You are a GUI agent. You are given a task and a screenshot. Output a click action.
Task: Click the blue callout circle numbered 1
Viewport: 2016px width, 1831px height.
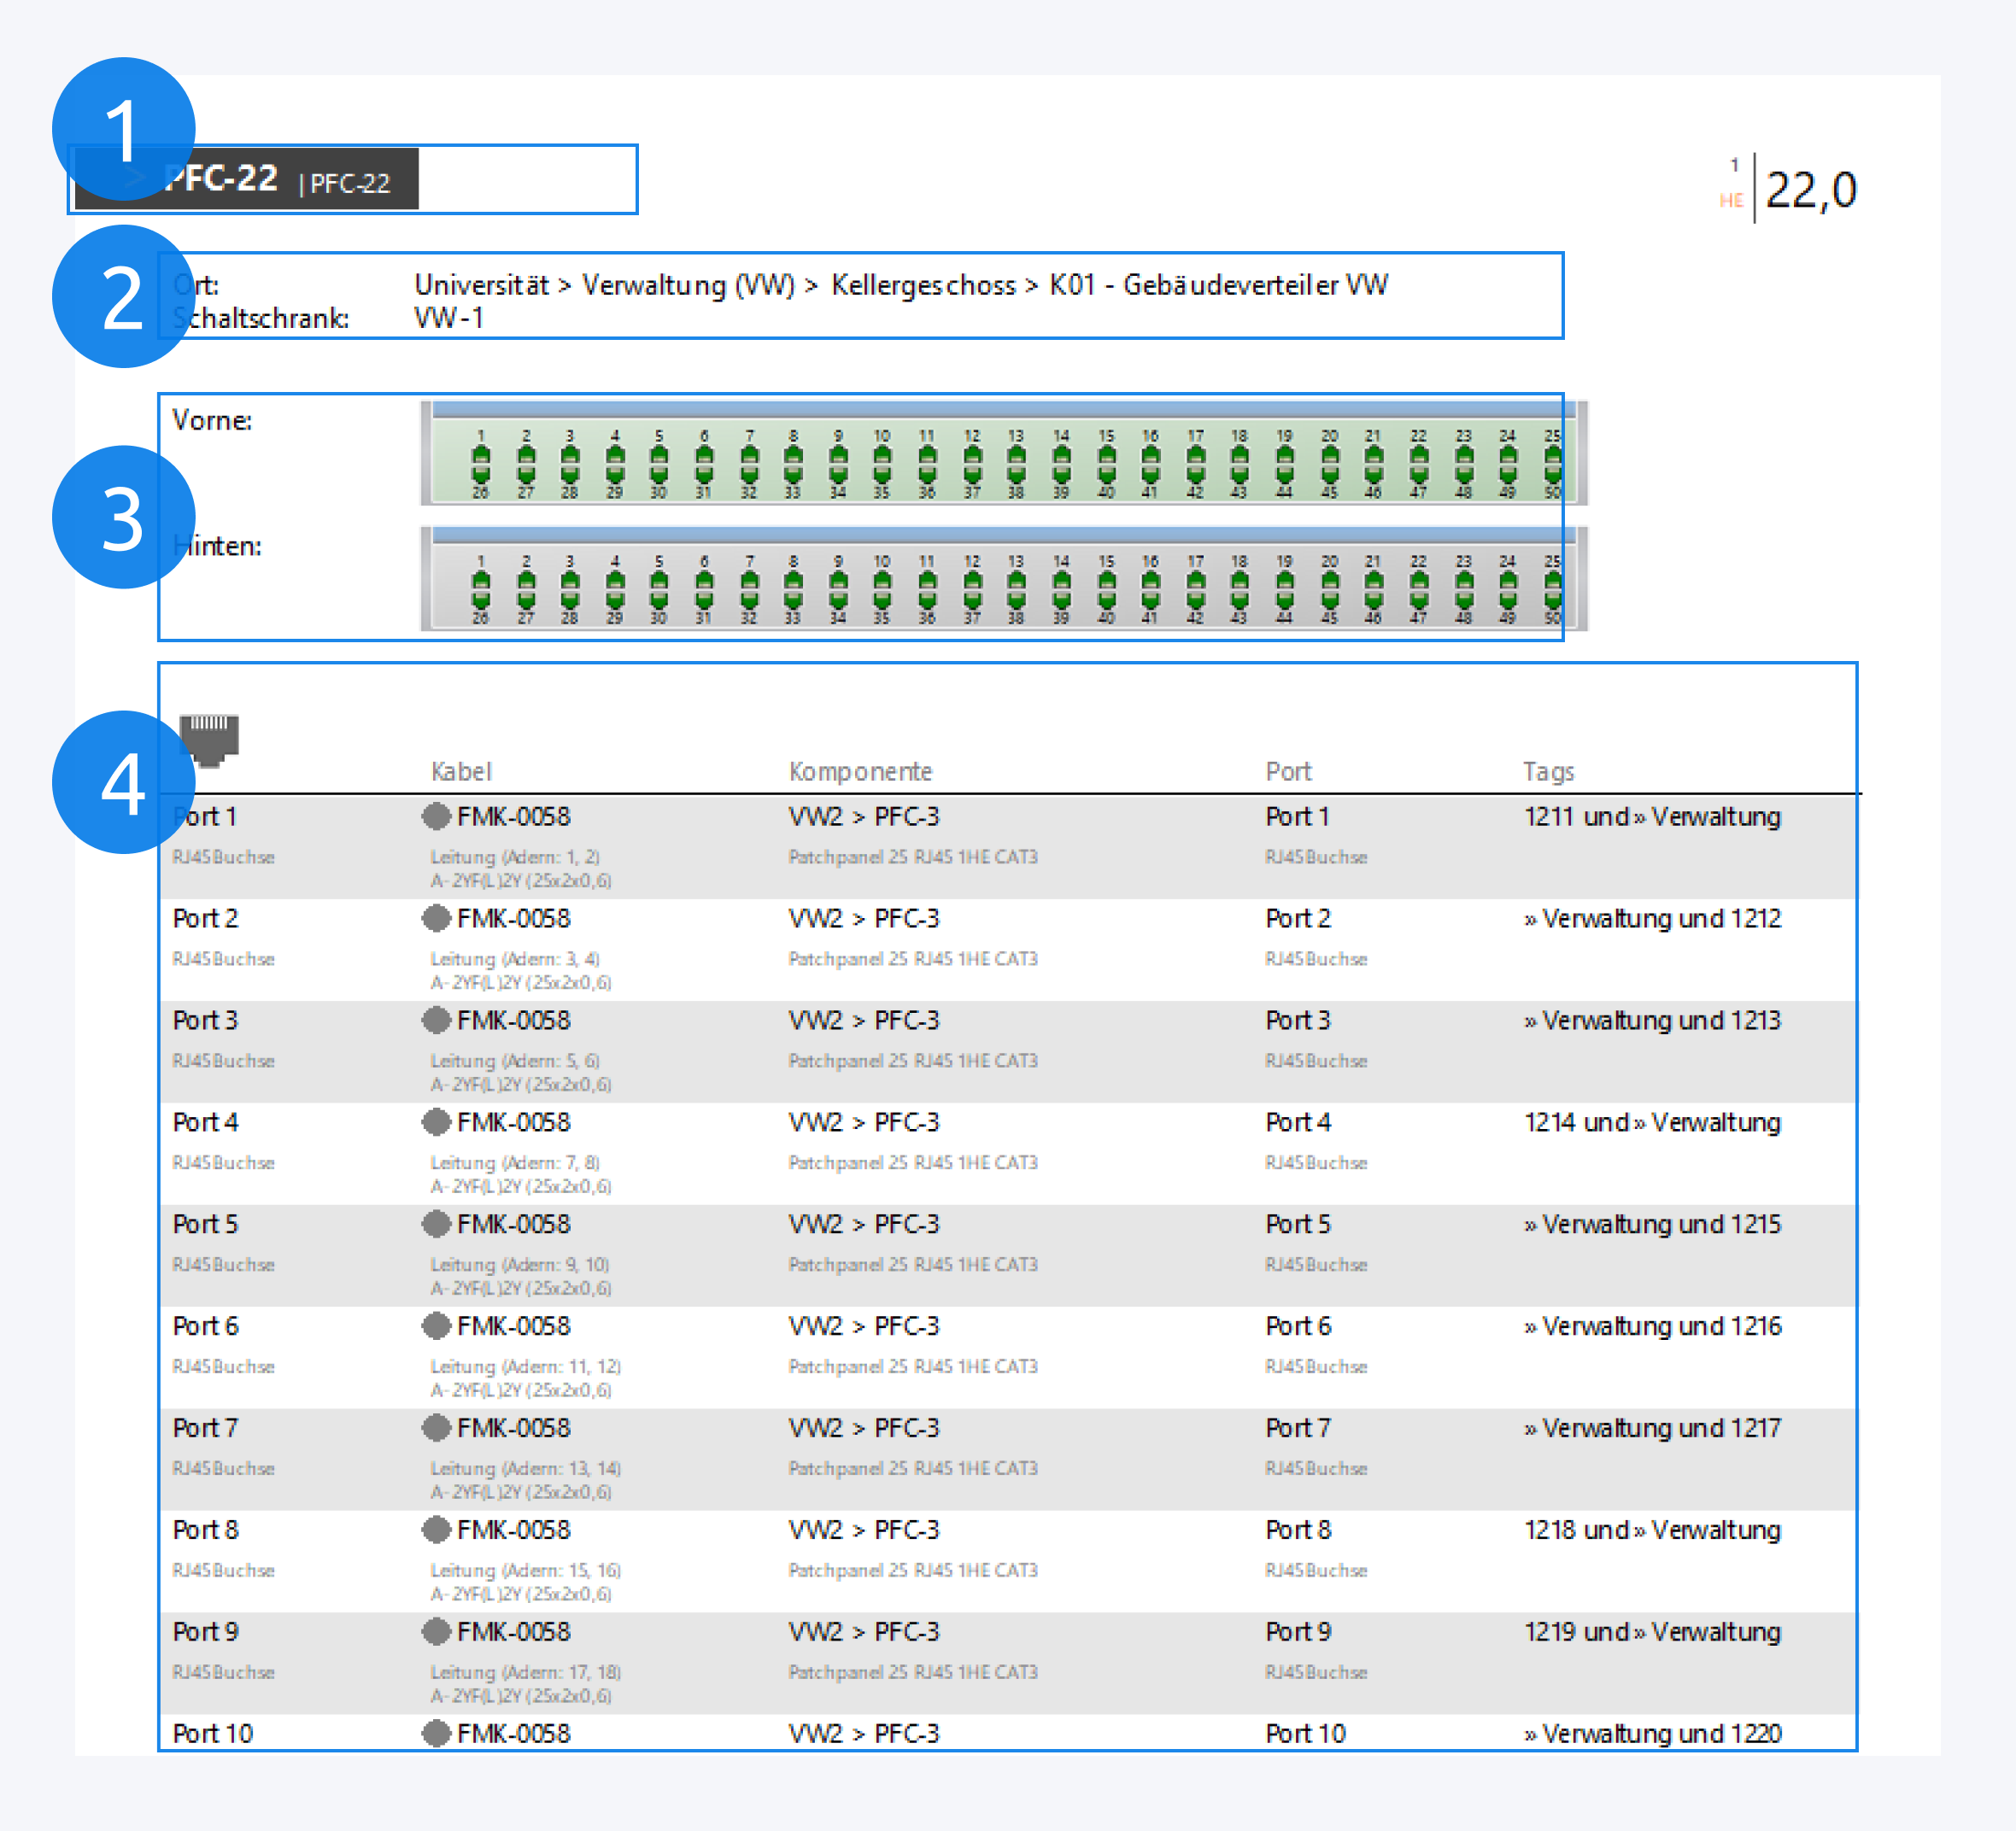click(x=123, y=130)
